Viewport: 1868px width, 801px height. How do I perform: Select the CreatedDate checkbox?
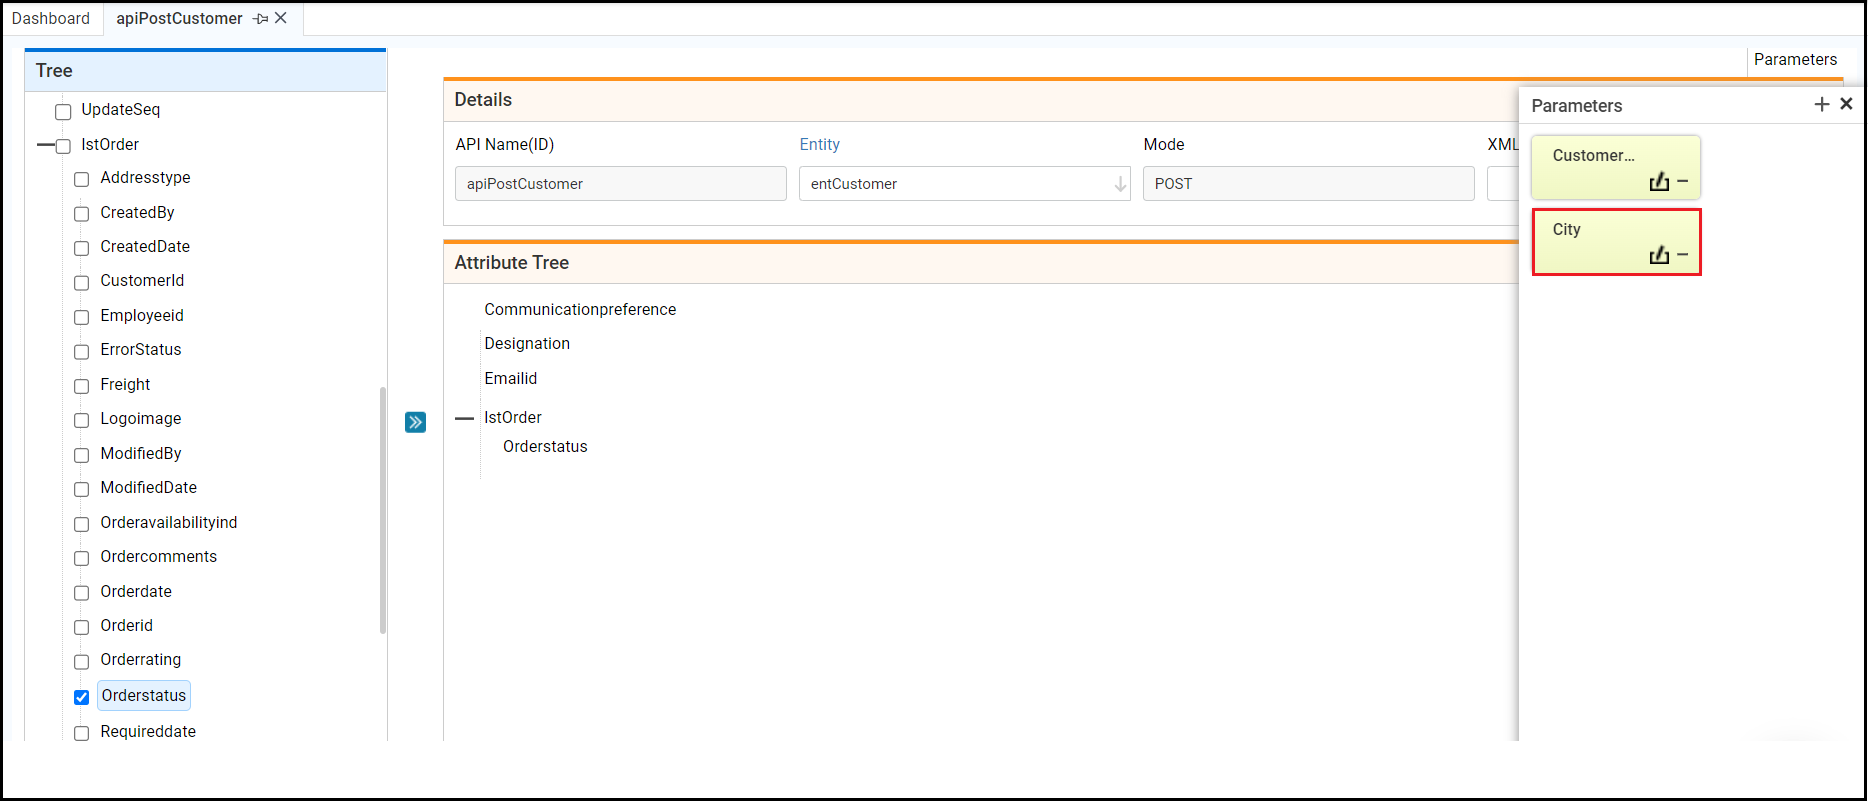click(x=82, y=248)
